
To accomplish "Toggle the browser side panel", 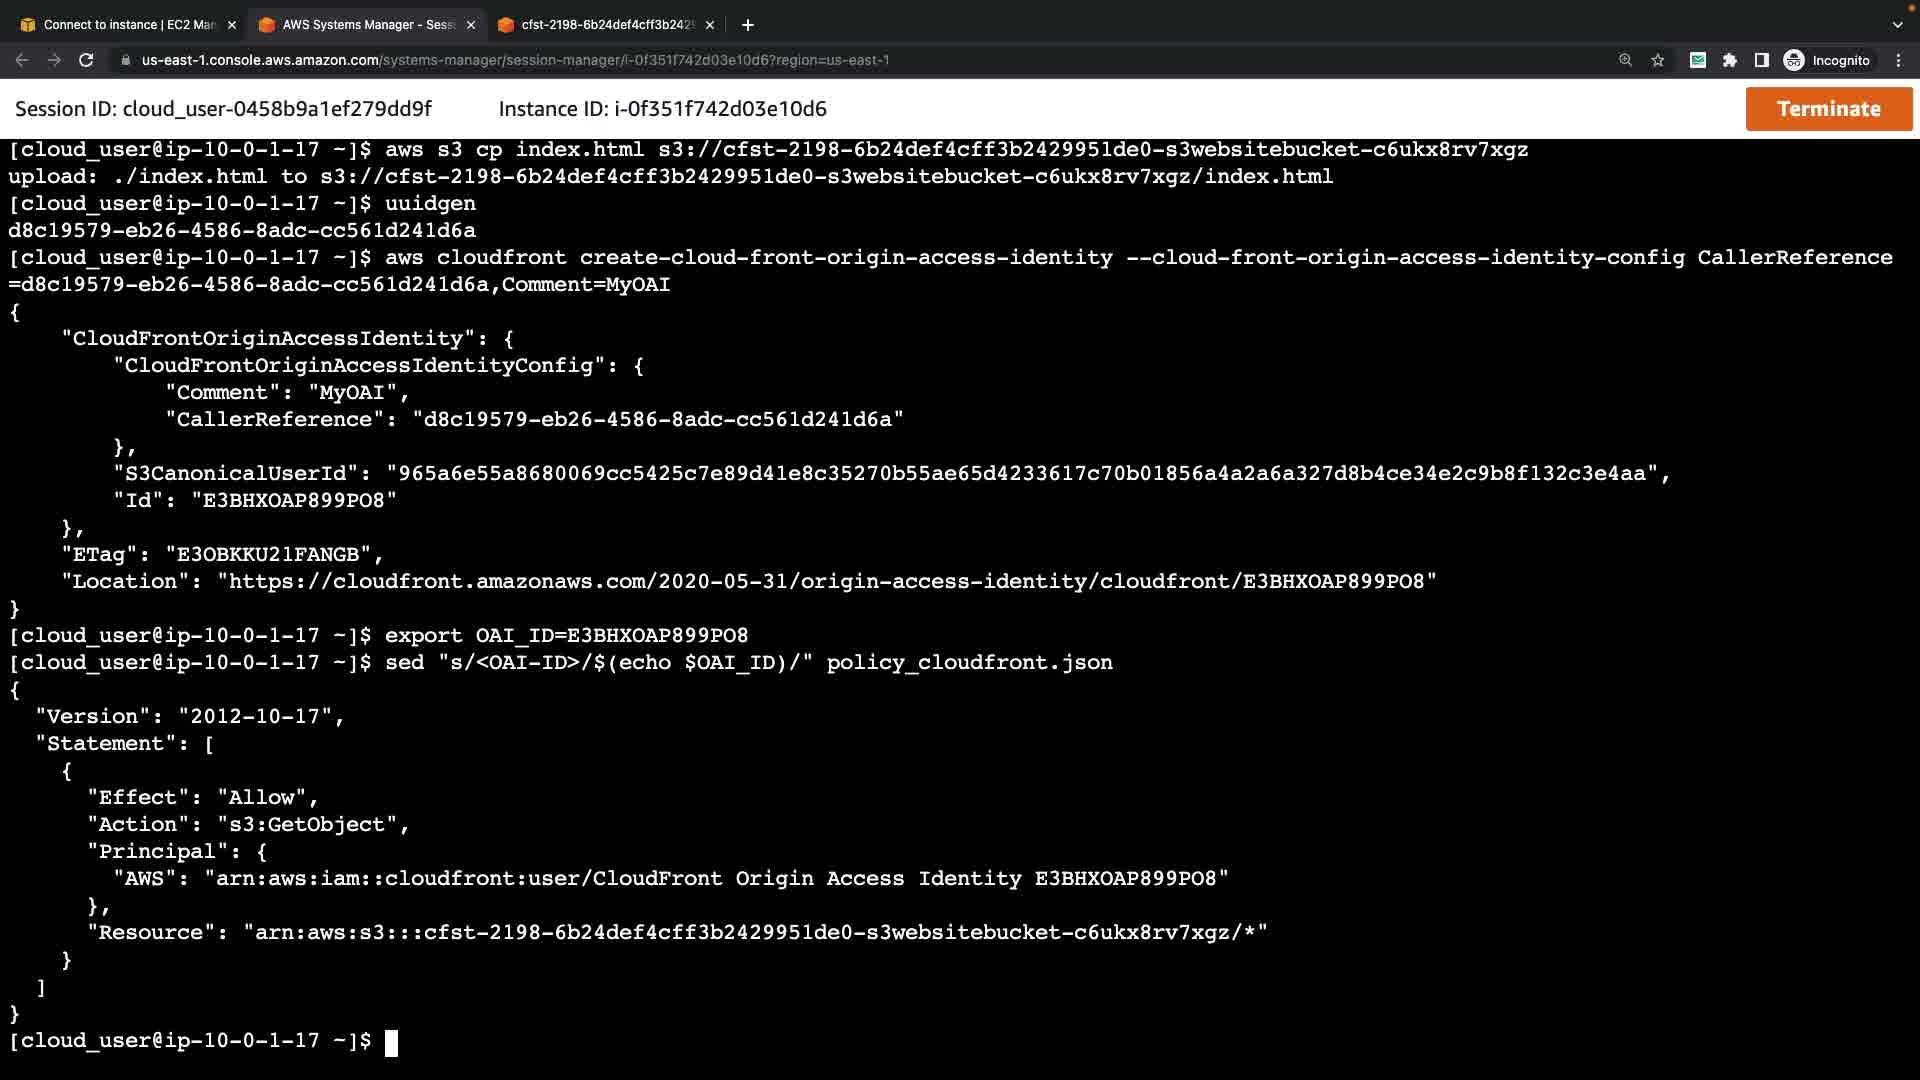I will point(1762,60).
